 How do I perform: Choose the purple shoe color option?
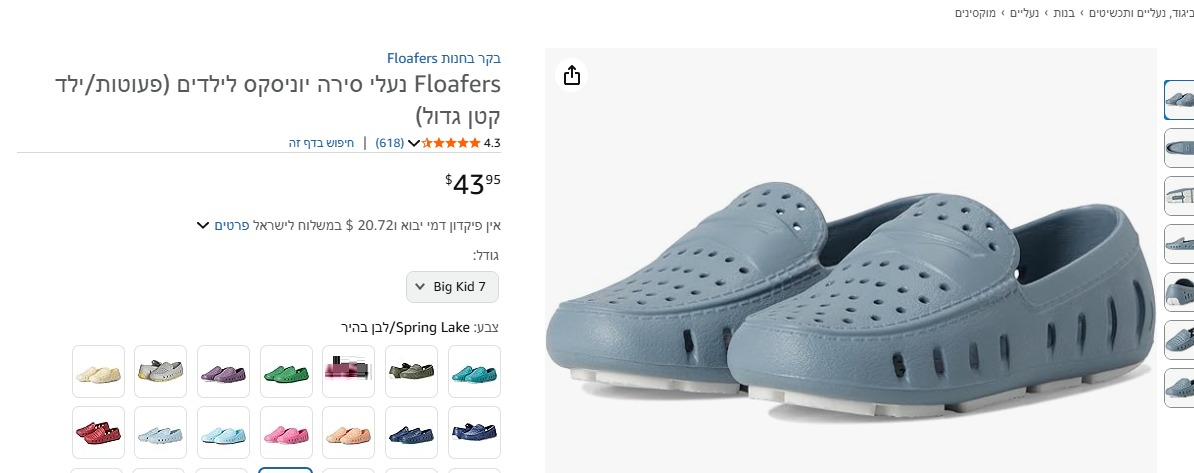point(223,372)
